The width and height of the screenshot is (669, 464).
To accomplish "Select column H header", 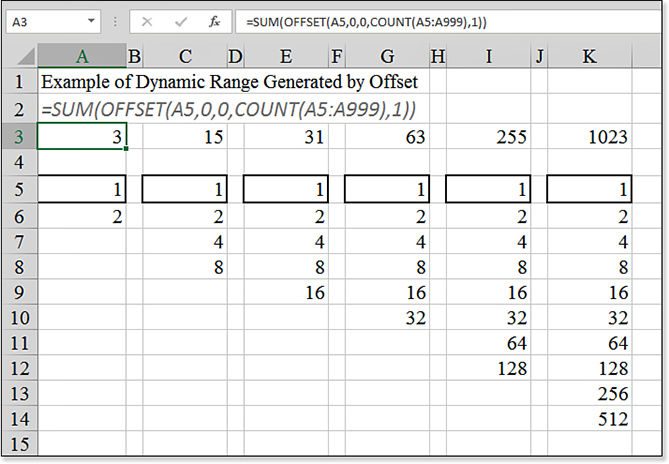I will click(x=438, y=56).
